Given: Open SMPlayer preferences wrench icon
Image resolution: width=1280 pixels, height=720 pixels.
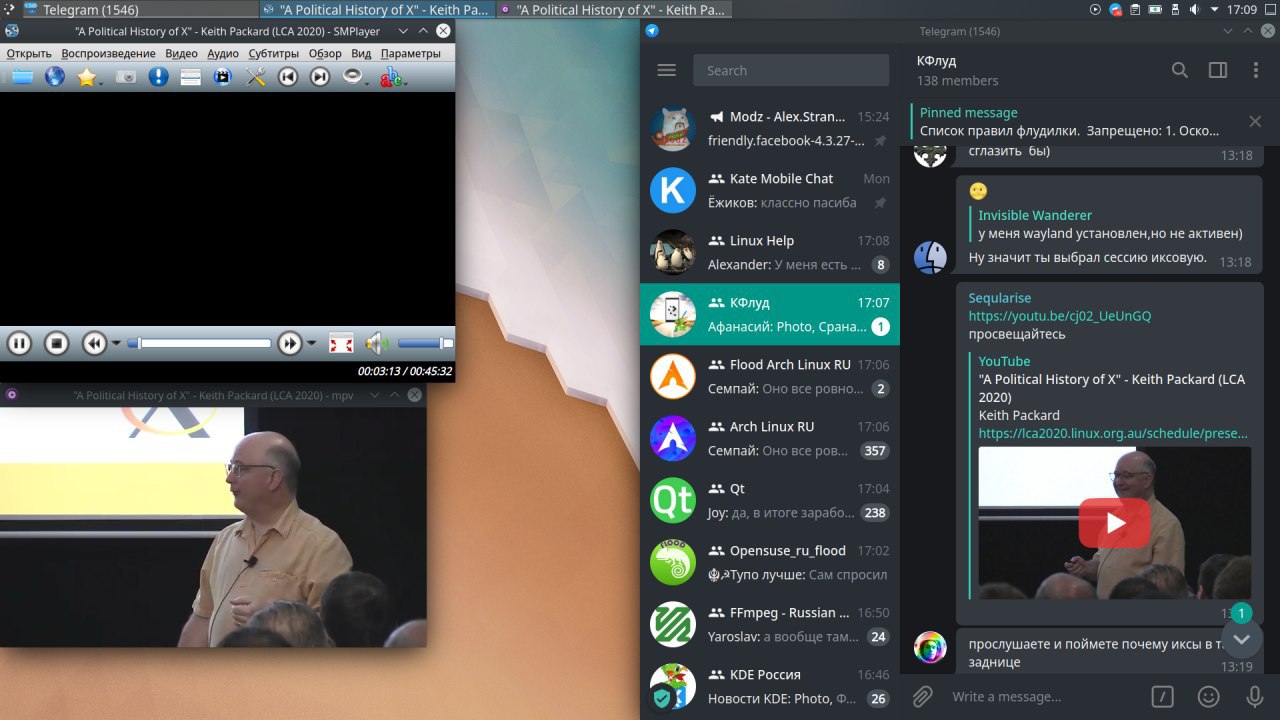Looking at the screenshot, I should click(256, 77).
